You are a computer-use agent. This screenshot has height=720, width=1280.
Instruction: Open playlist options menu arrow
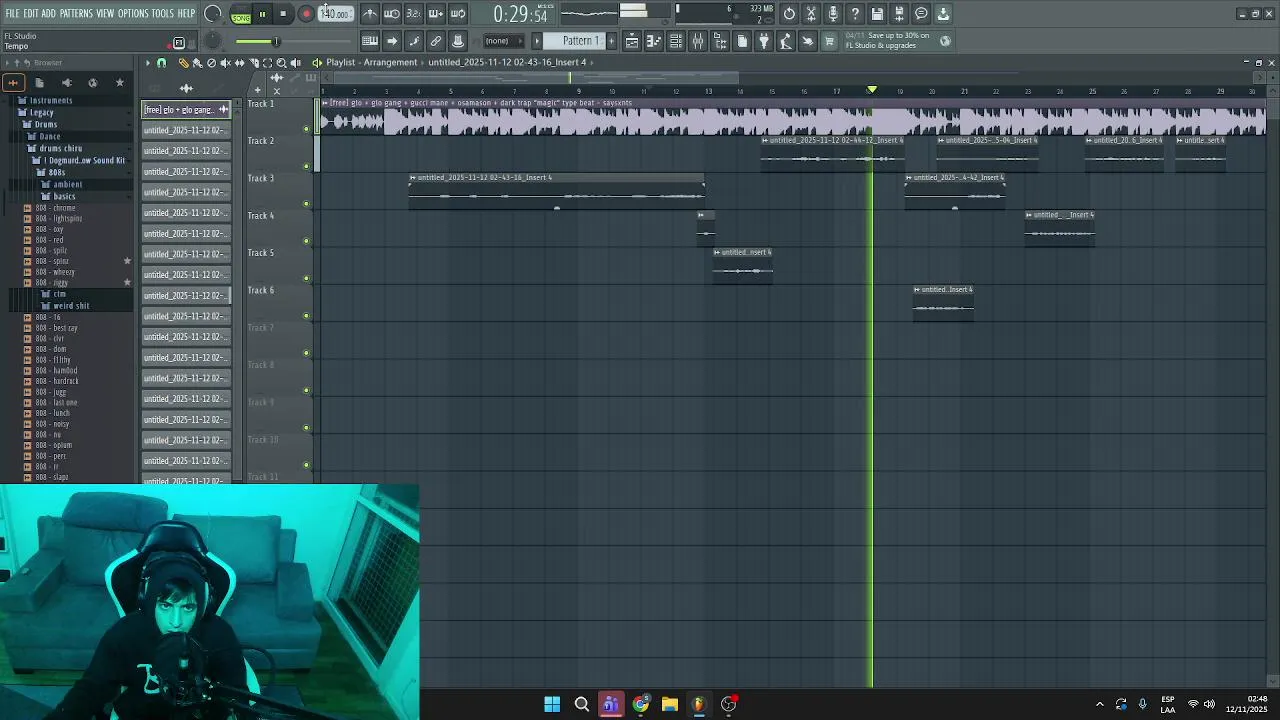[x=148, y=62]
